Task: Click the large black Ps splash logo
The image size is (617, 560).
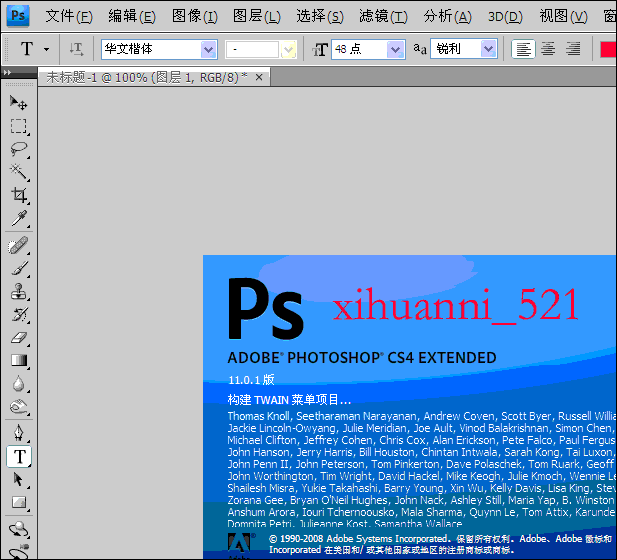Action: pyautogui.click(x=266, y=308)
